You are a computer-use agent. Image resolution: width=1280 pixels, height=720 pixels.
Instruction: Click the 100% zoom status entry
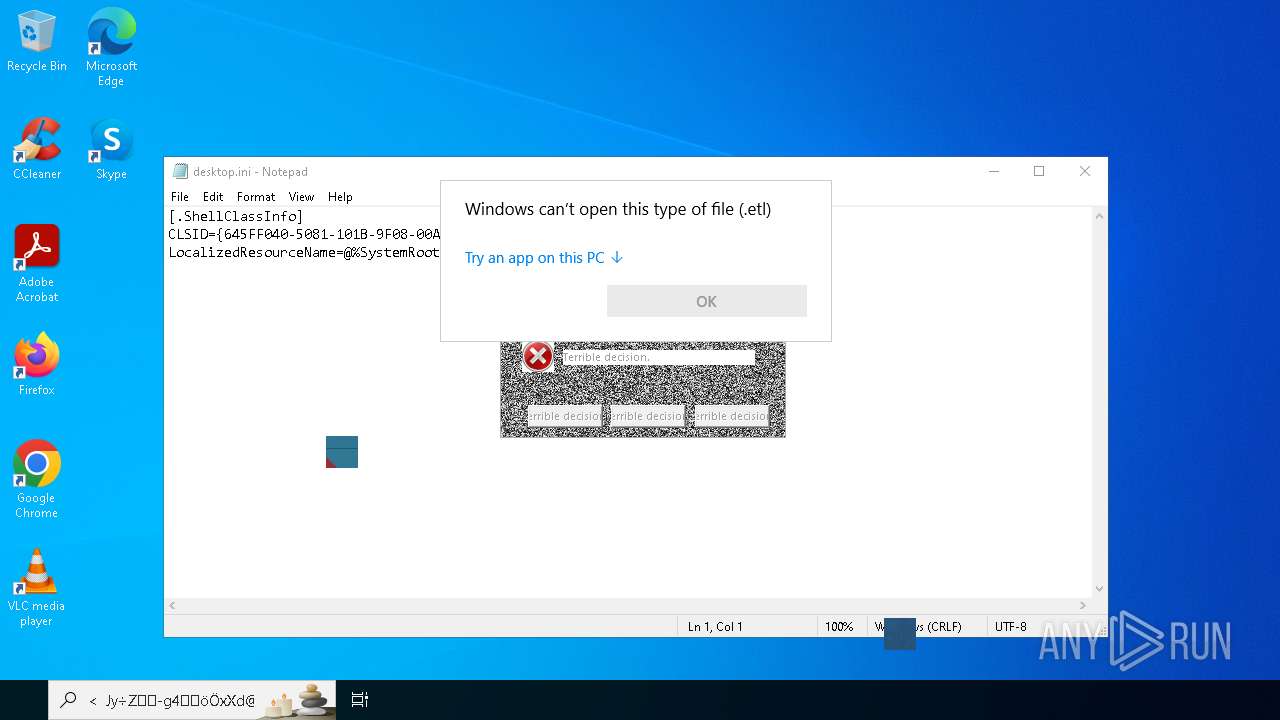click(x=839, y=627)
